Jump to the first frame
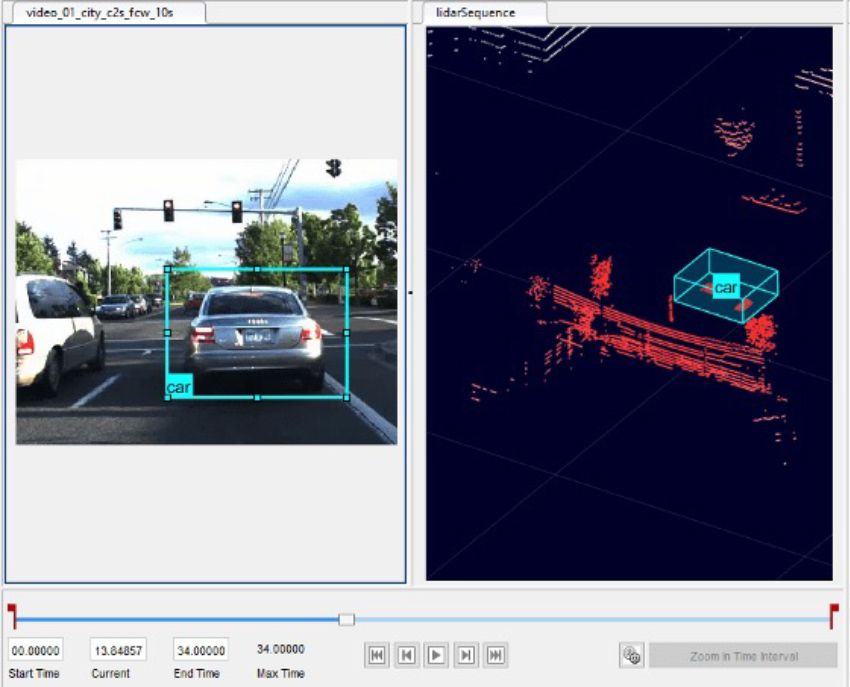 pyautogui.click(x=378, y=654)
